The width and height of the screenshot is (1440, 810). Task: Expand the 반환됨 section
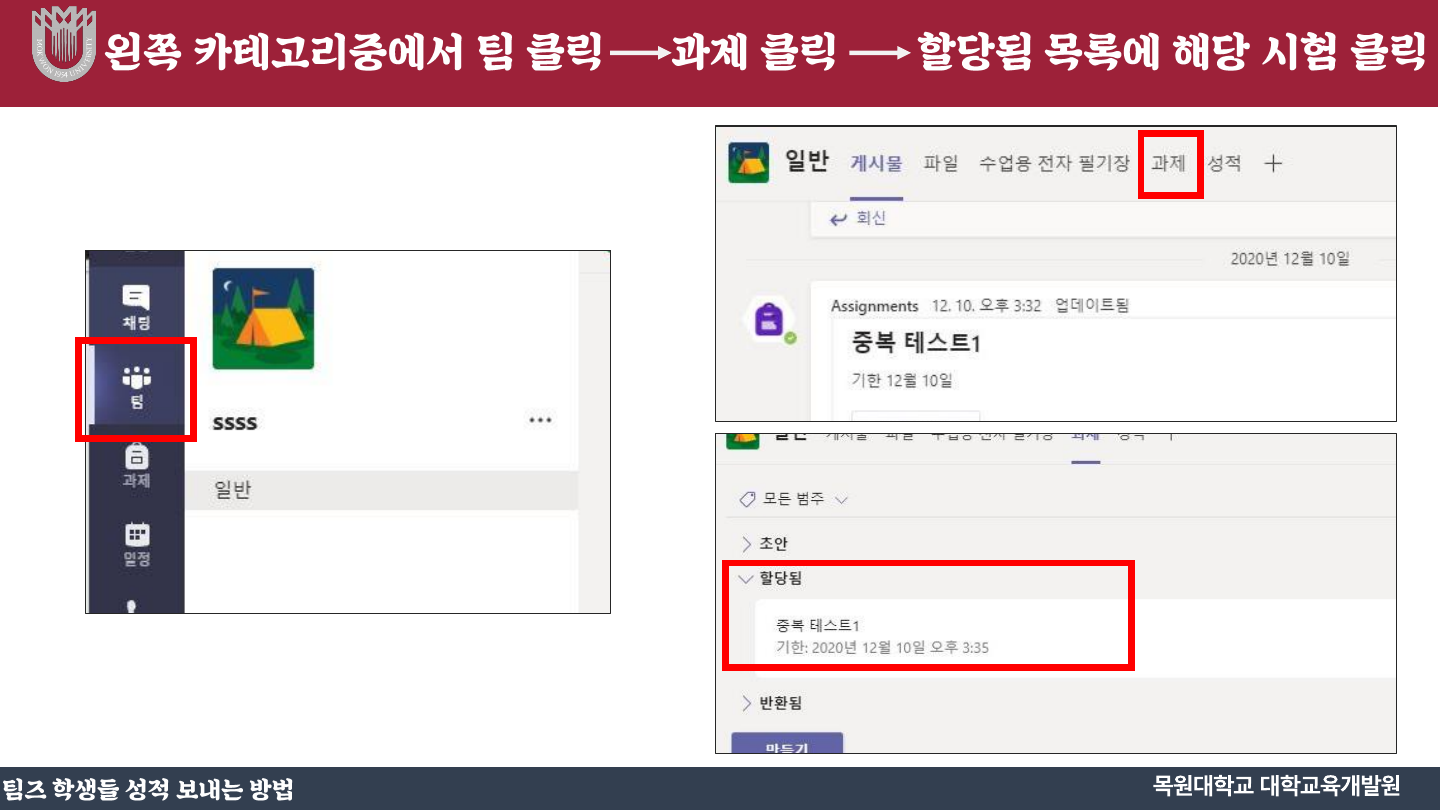771,703
